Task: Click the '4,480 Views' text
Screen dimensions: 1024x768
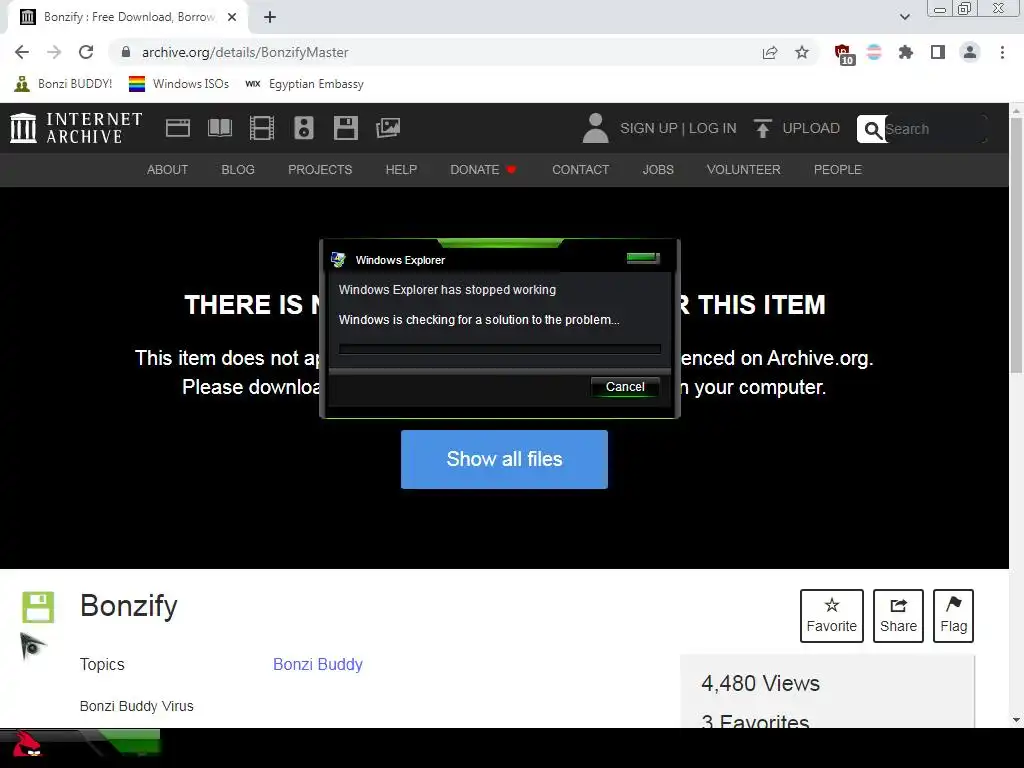Action: (760, 683)
